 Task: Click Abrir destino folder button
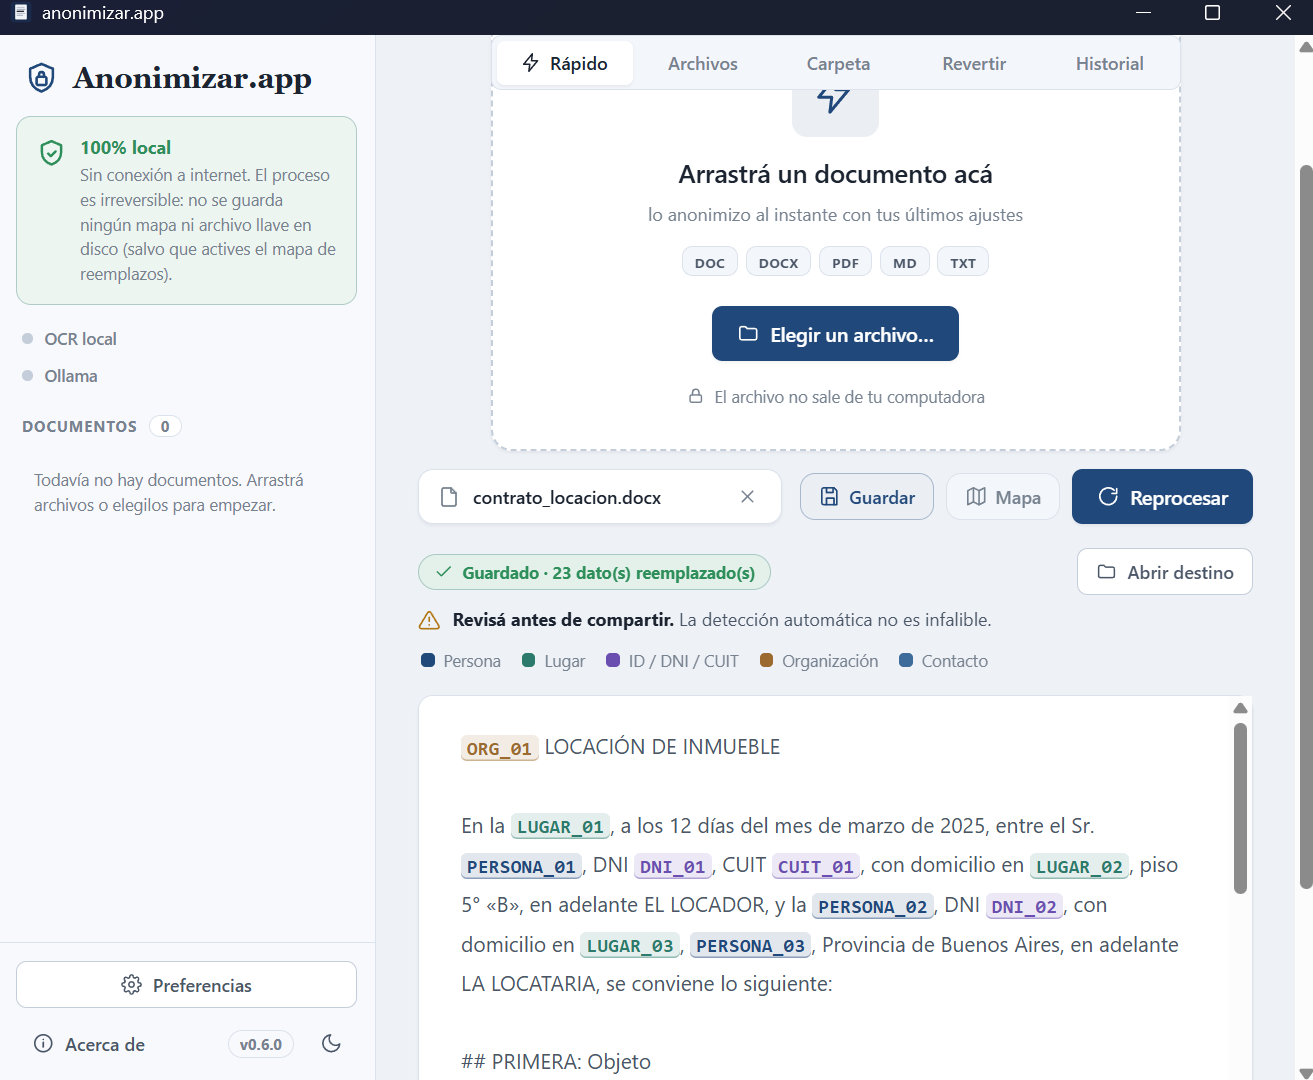click(1165, 572)
